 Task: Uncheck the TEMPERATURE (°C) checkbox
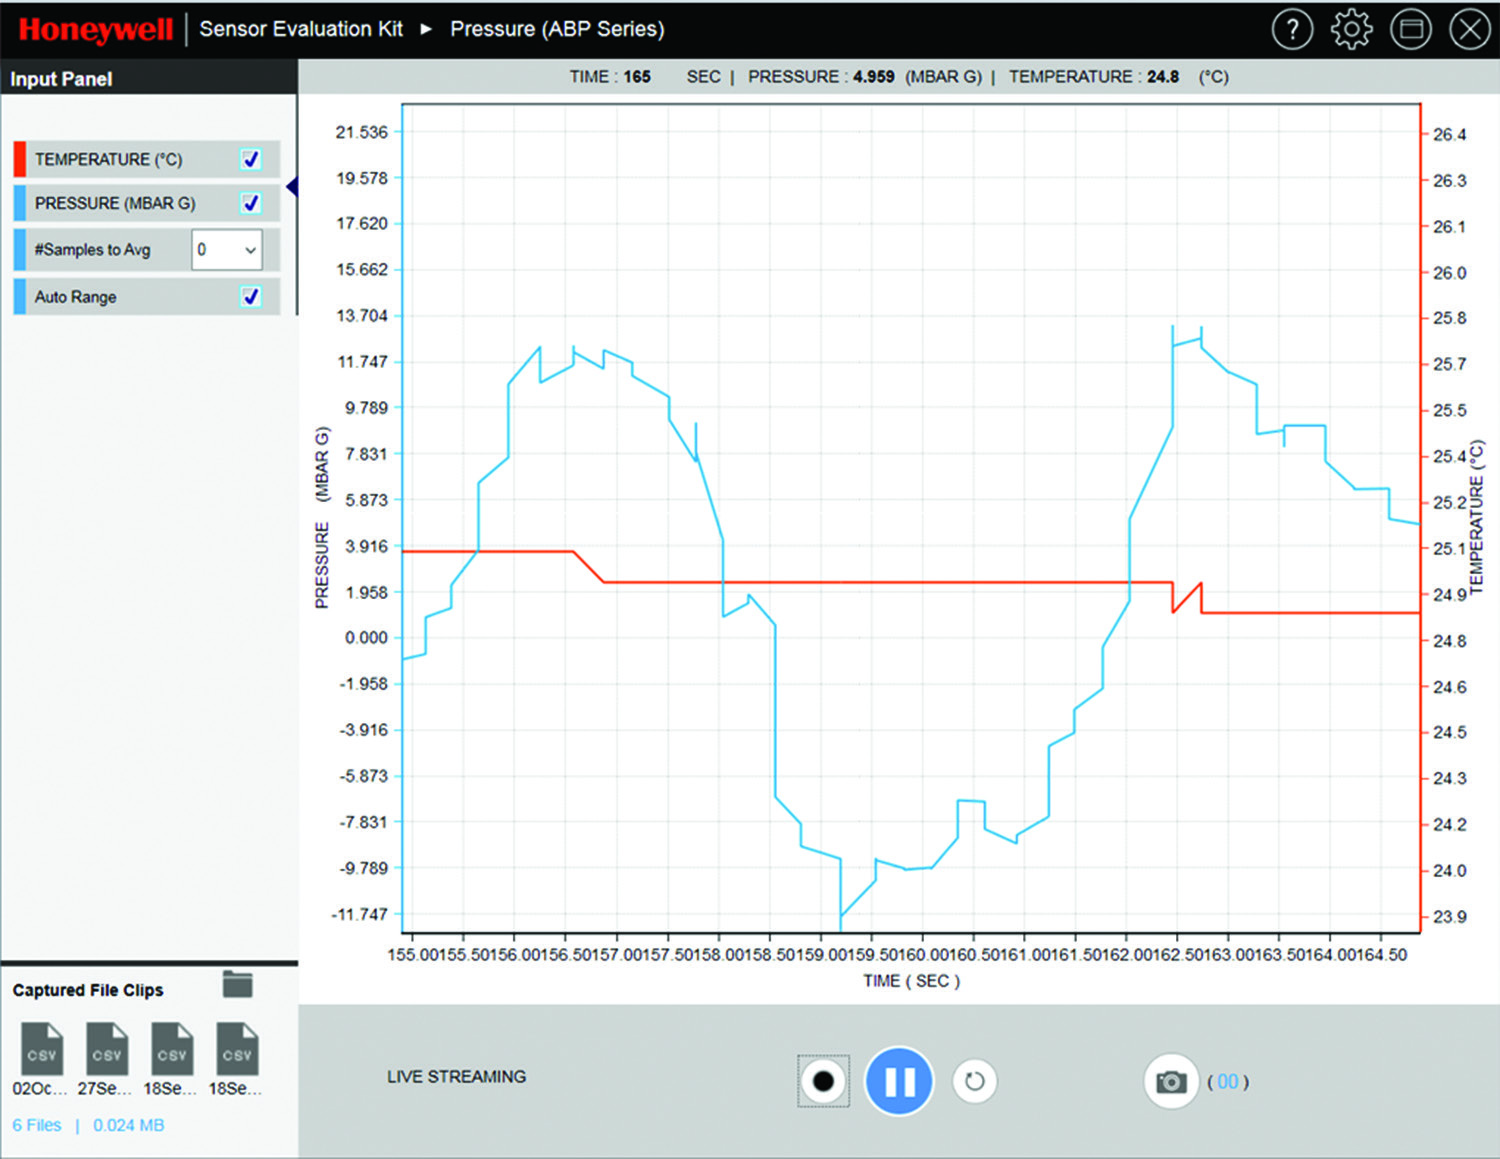click(x=251, y=159)
